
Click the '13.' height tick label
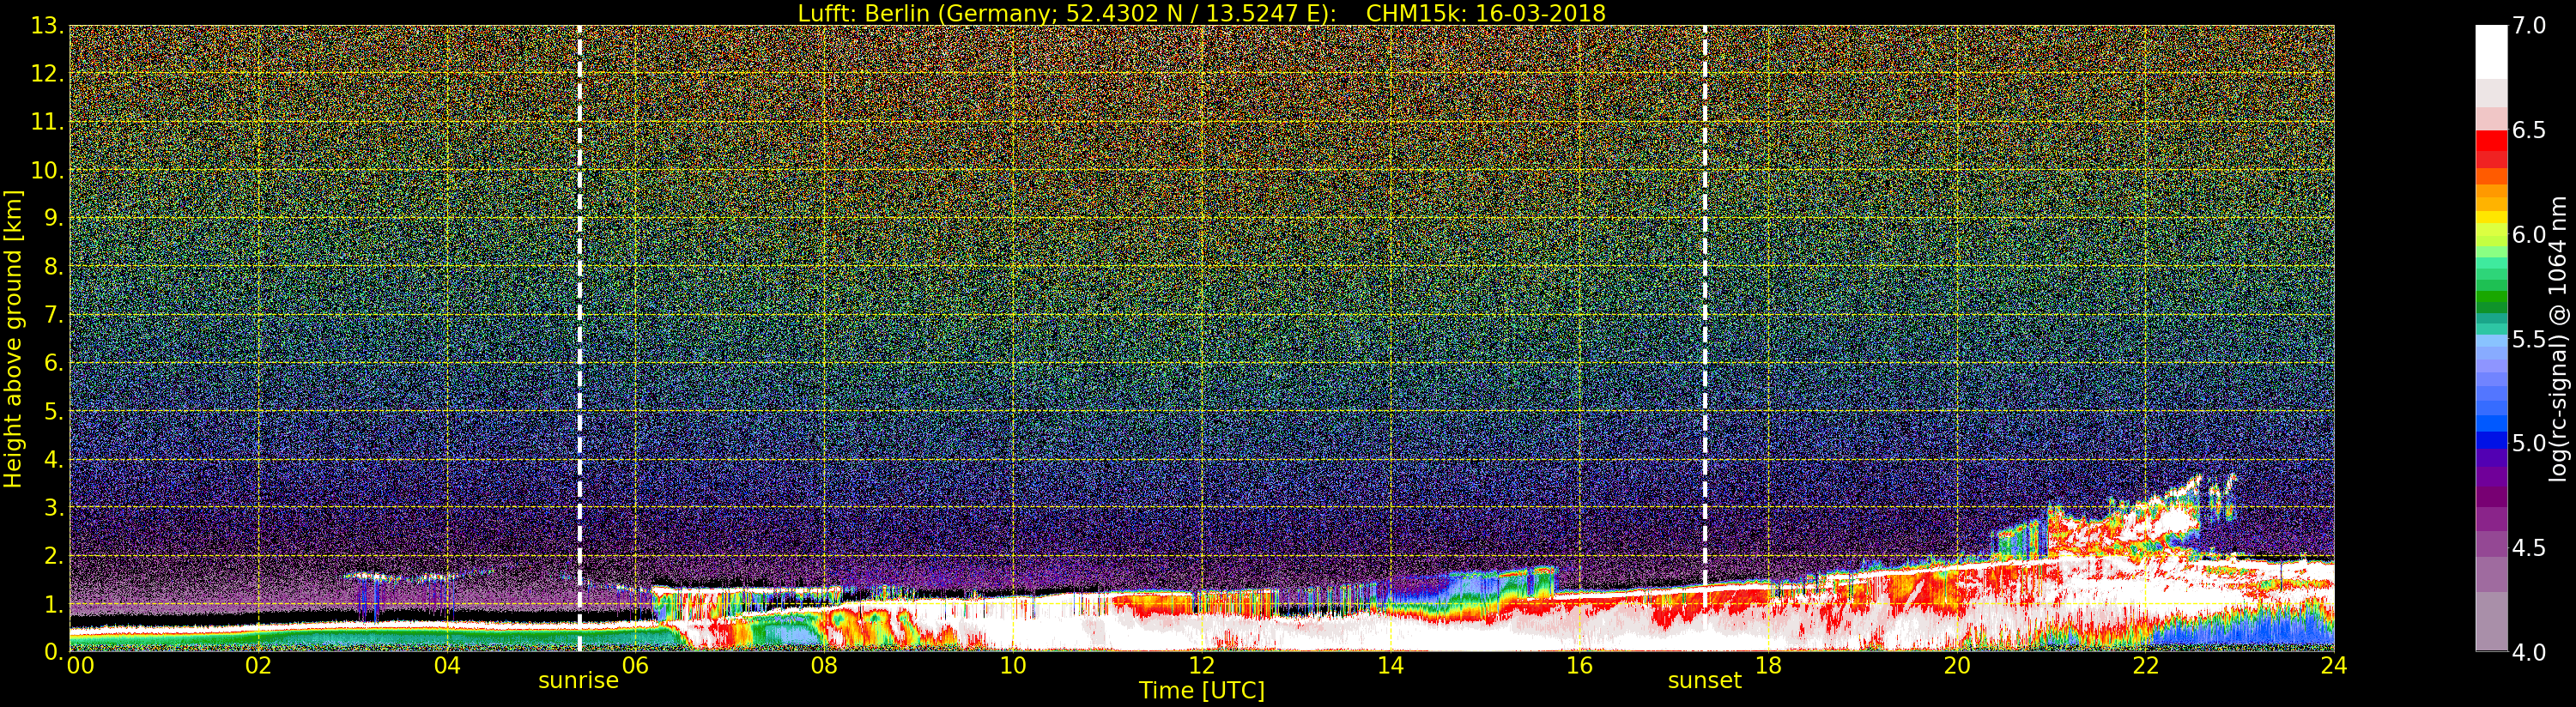pos(46,26)
